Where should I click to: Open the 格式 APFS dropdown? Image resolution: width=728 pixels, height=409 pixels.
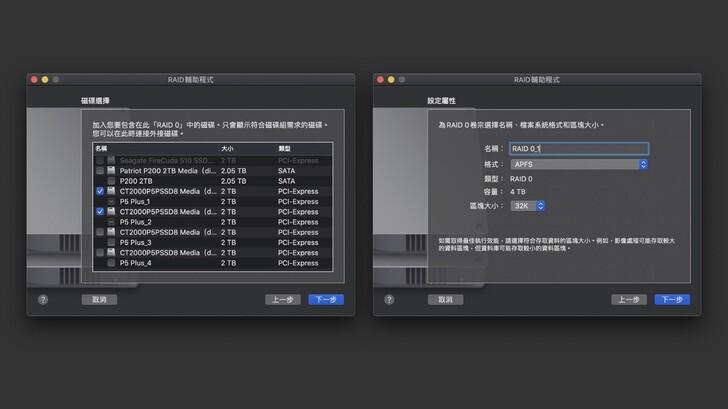tap(578, 164)
